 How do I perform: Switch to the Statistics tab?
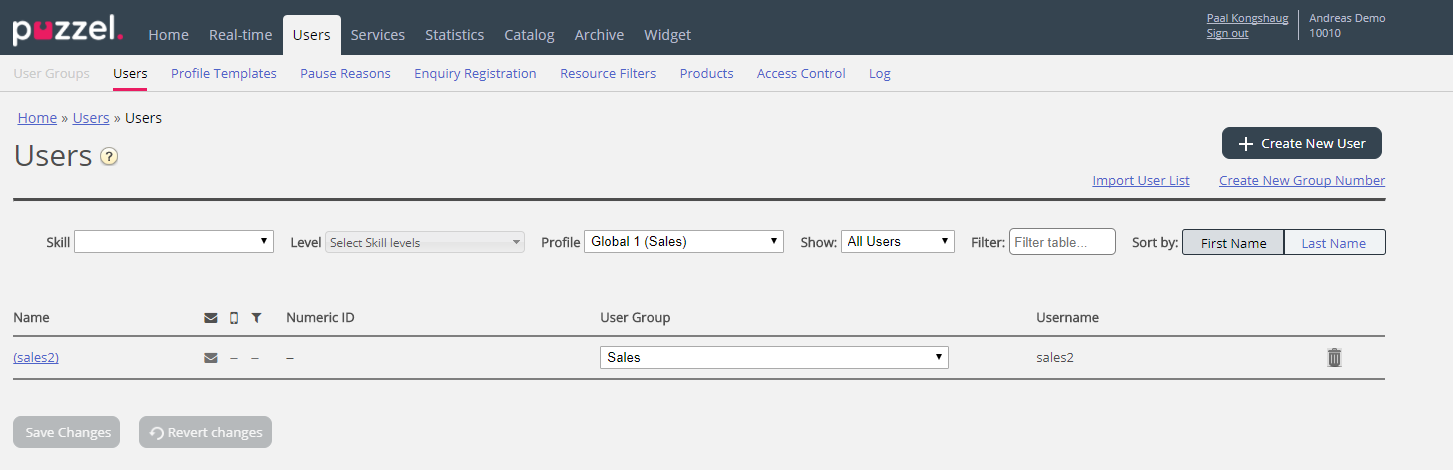pyautogui.click(x=454, y=35)
